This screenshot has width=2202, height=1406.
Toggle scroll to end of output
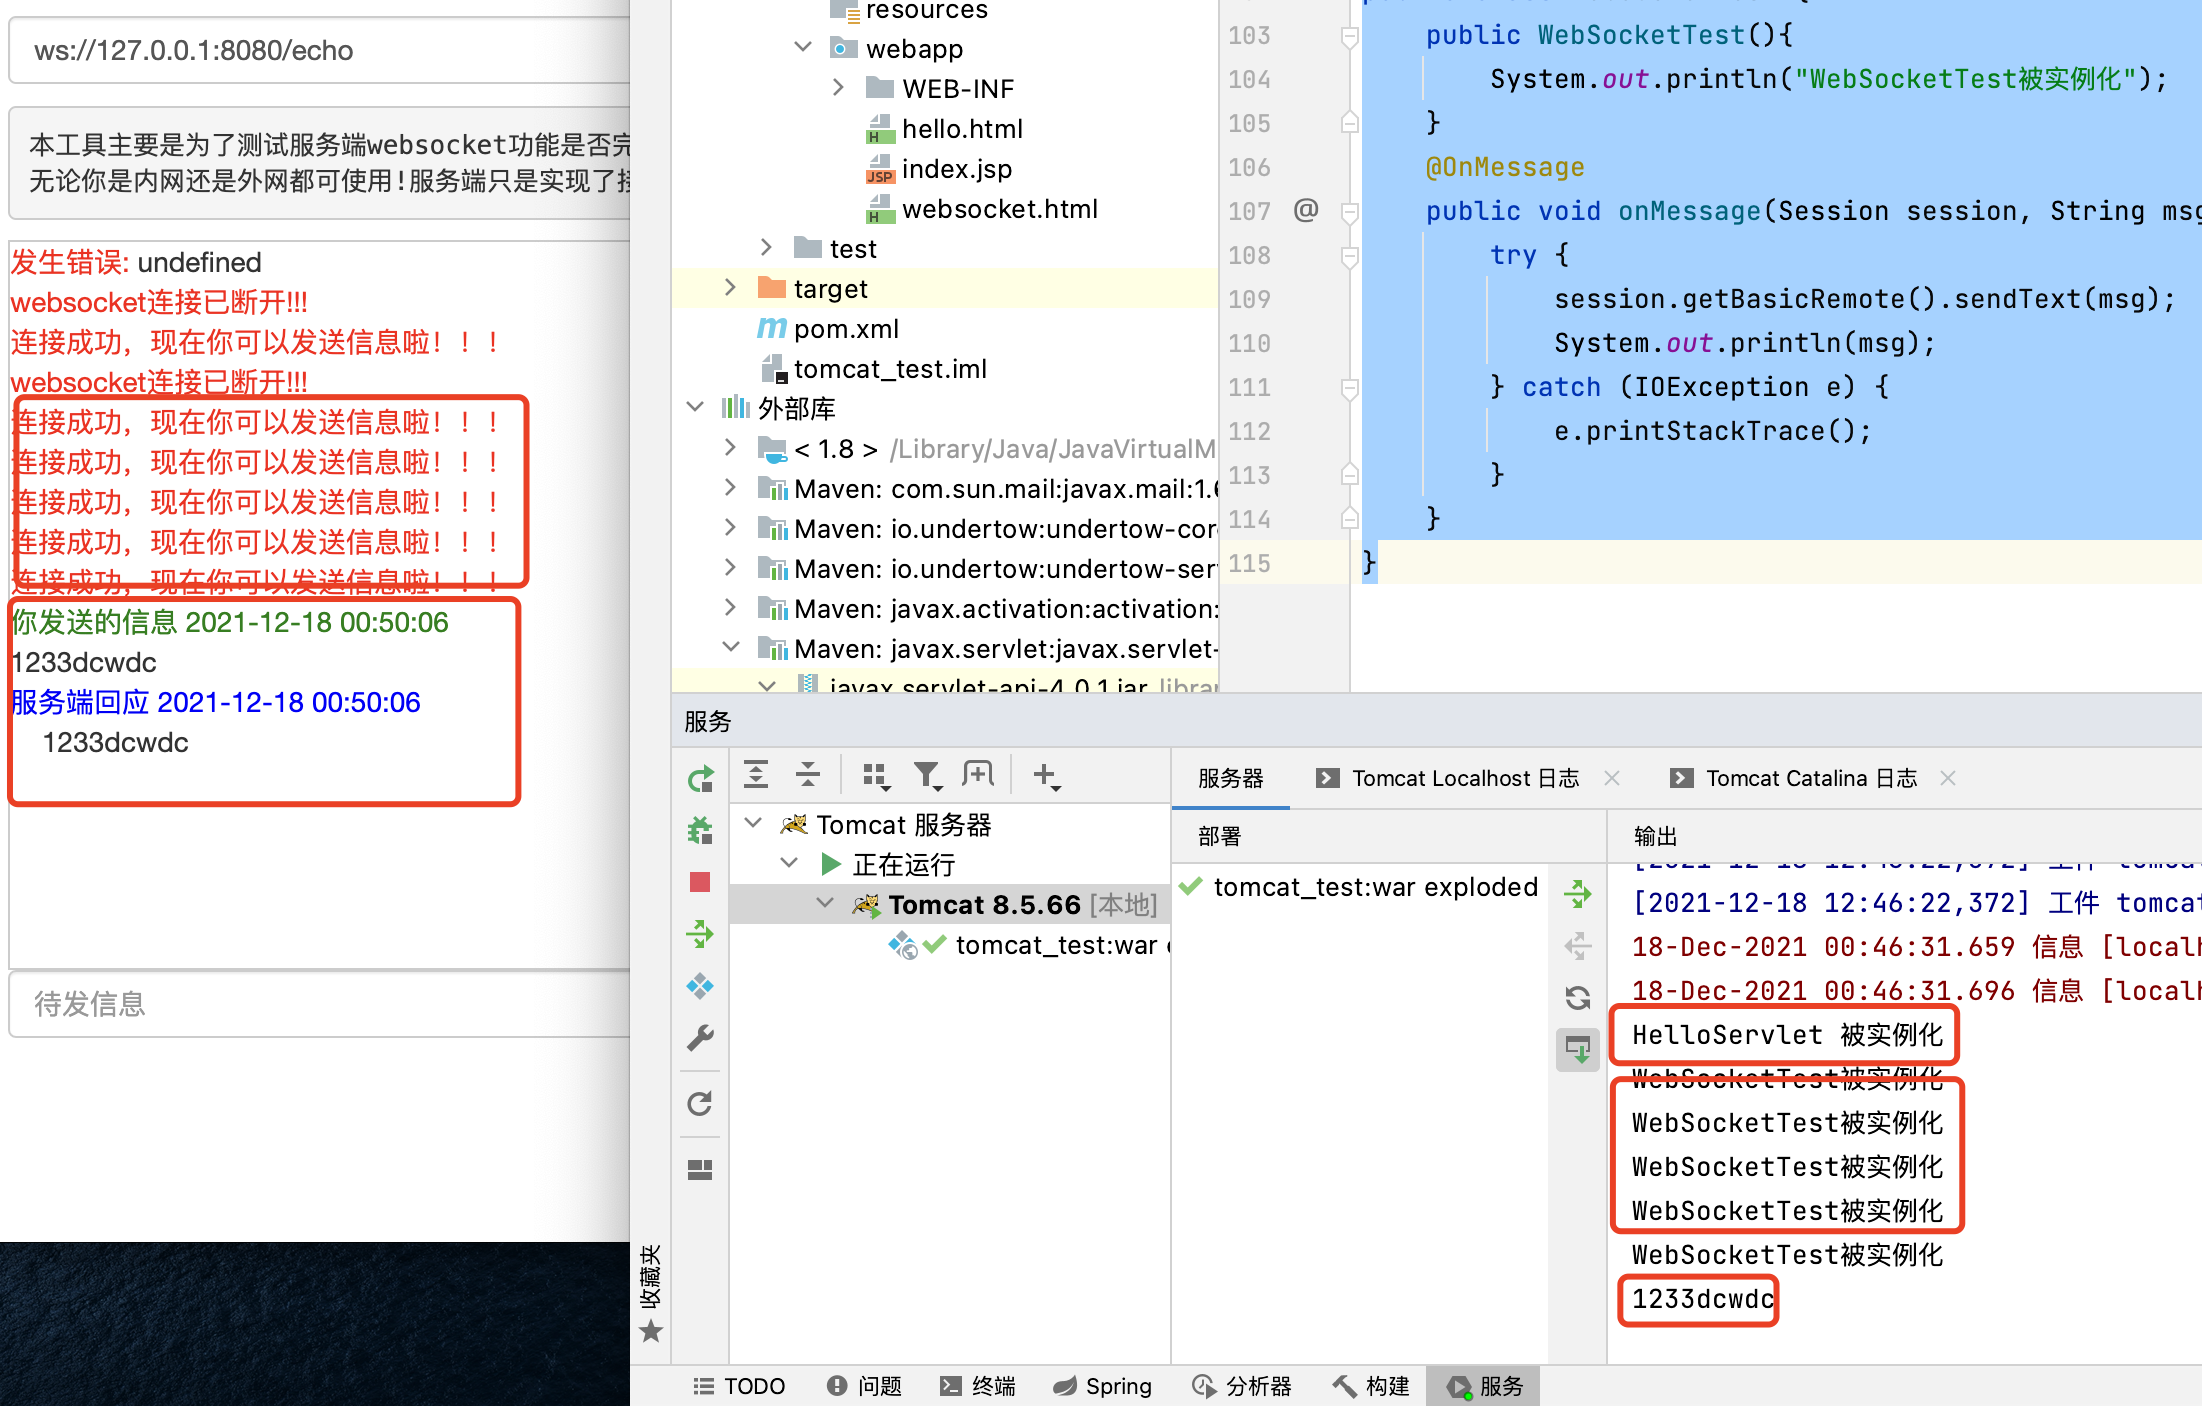pos(1578,1049)
